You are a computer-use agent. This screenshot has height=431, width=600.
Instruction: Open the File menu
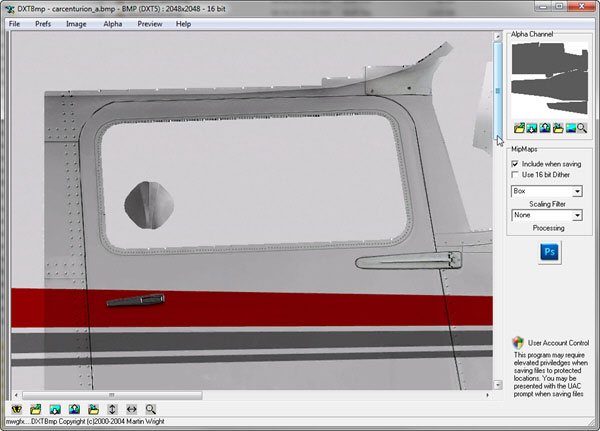click(x=14, y=23)
